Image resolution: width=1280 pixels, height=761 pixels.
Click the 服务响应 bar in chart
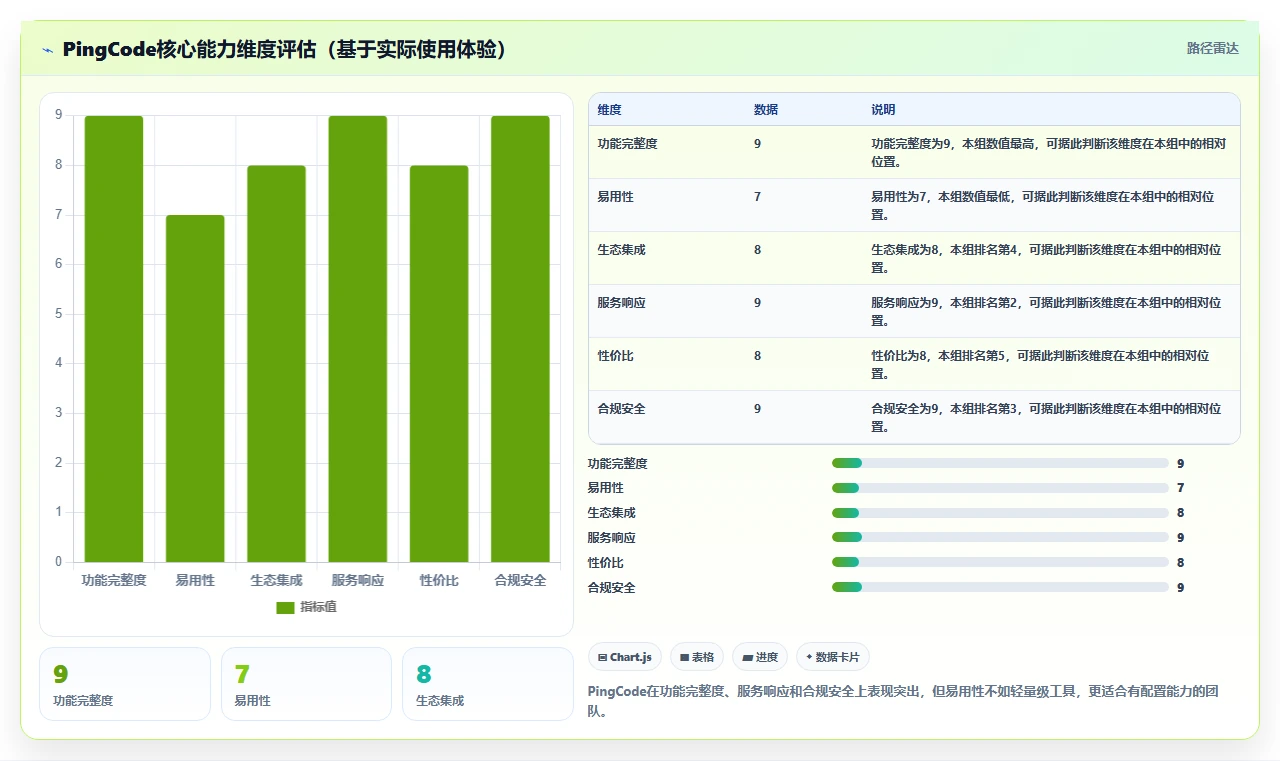(x=358, y=339)
